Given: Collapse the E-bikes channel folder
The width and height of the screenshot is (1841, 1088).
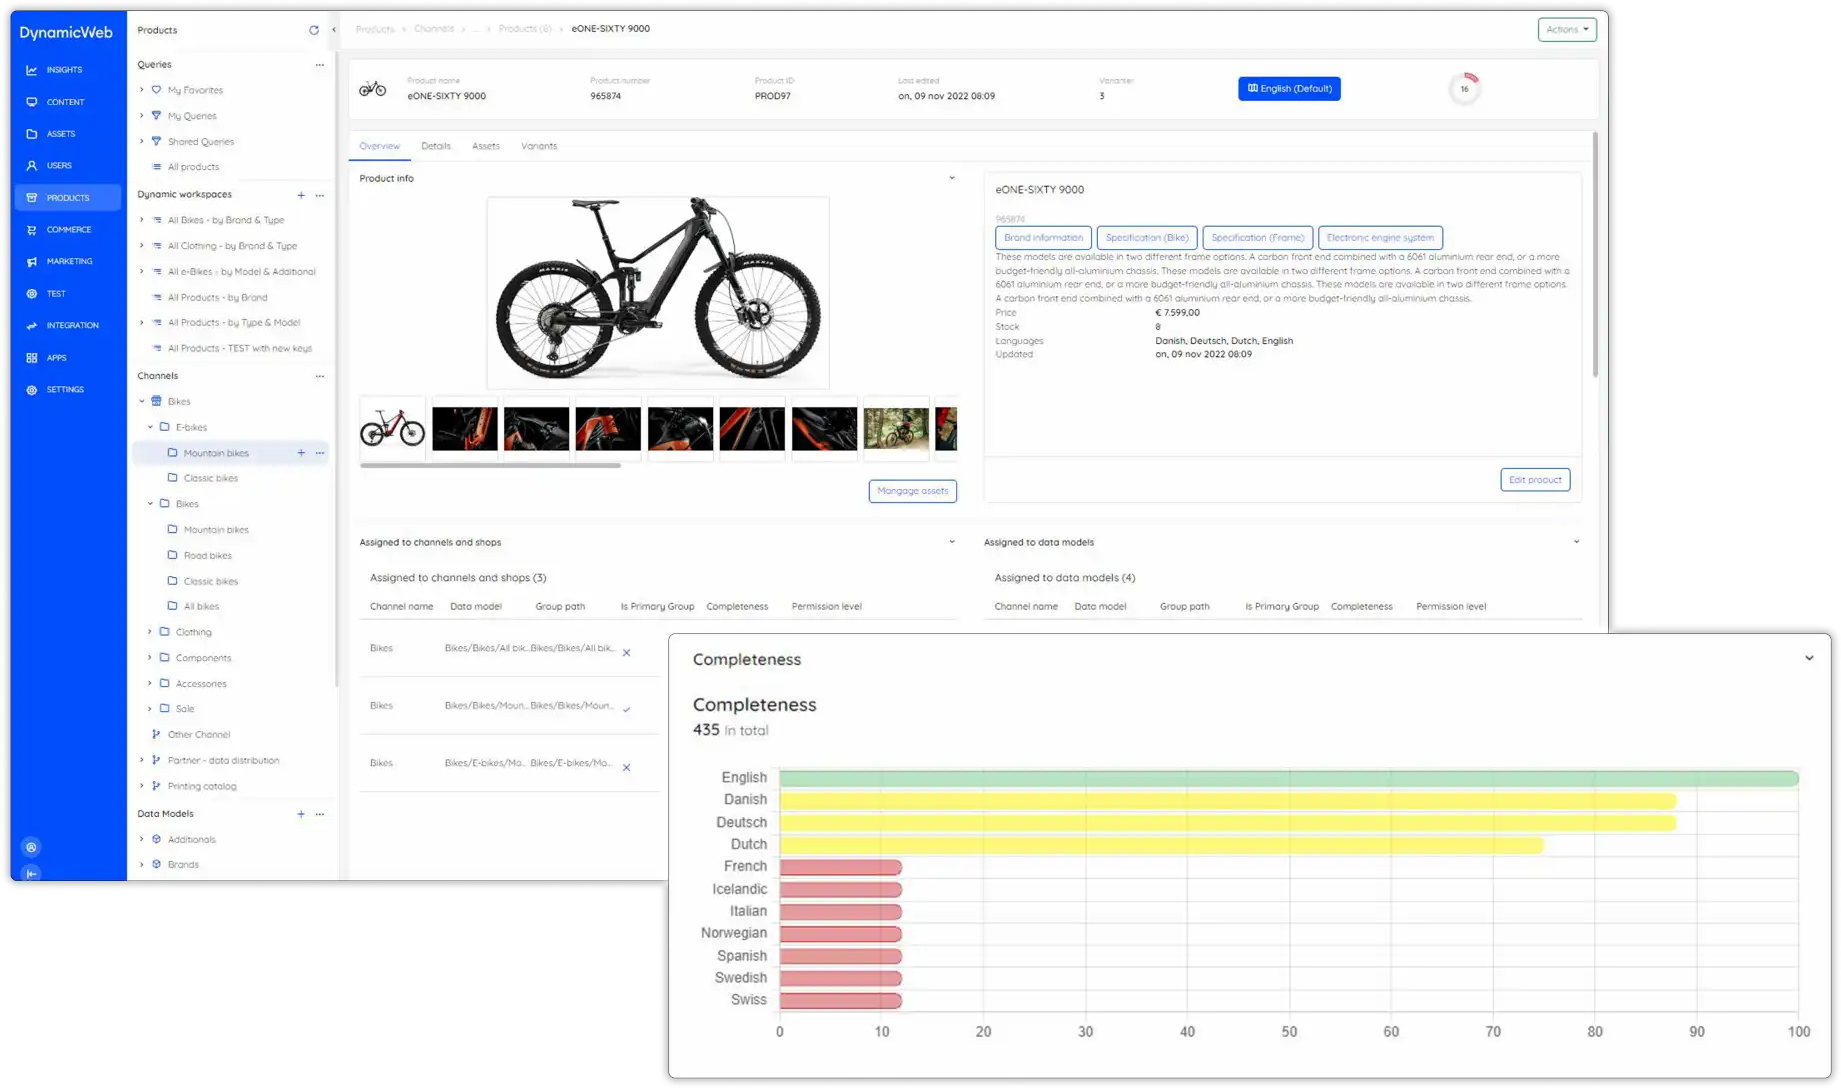Looking at the screenshot, I should tap(151, 427).
